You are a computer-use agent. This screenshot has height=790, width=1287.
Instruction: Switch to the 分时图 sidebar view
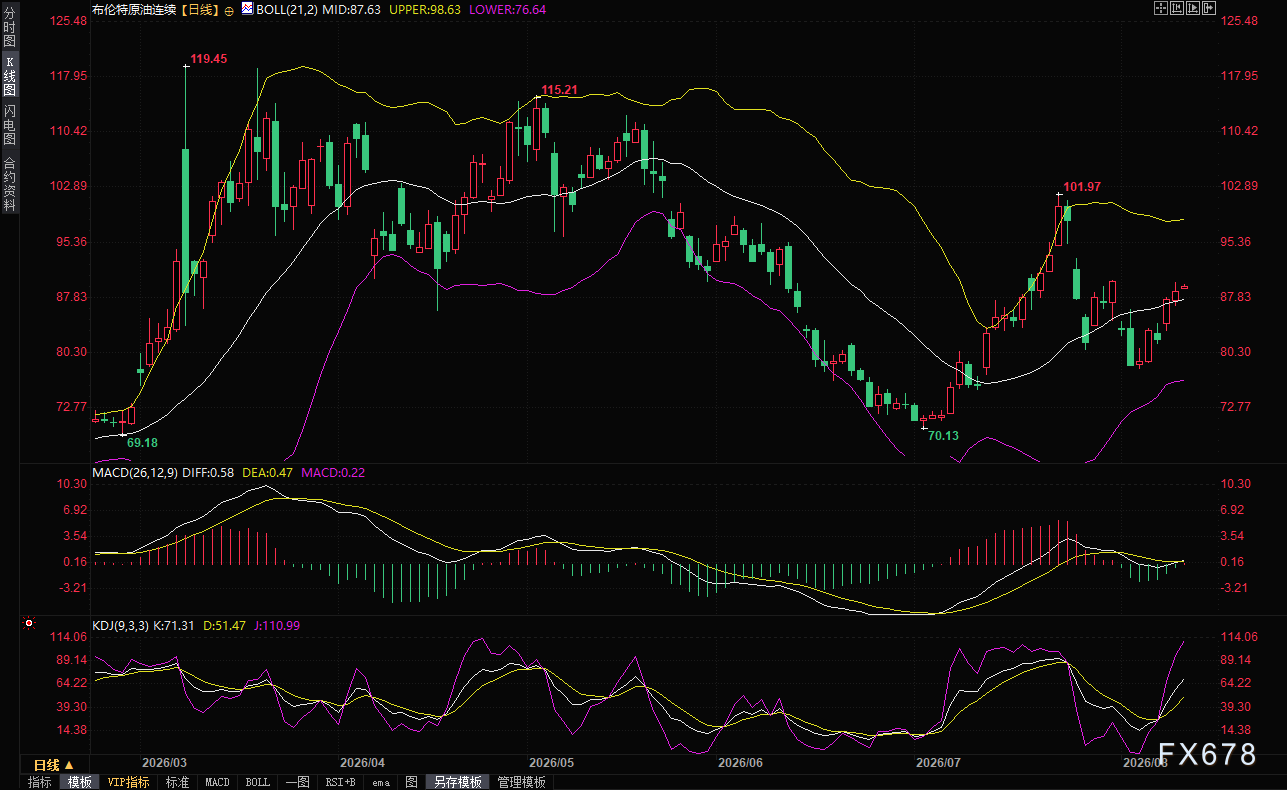click(10, 28)
